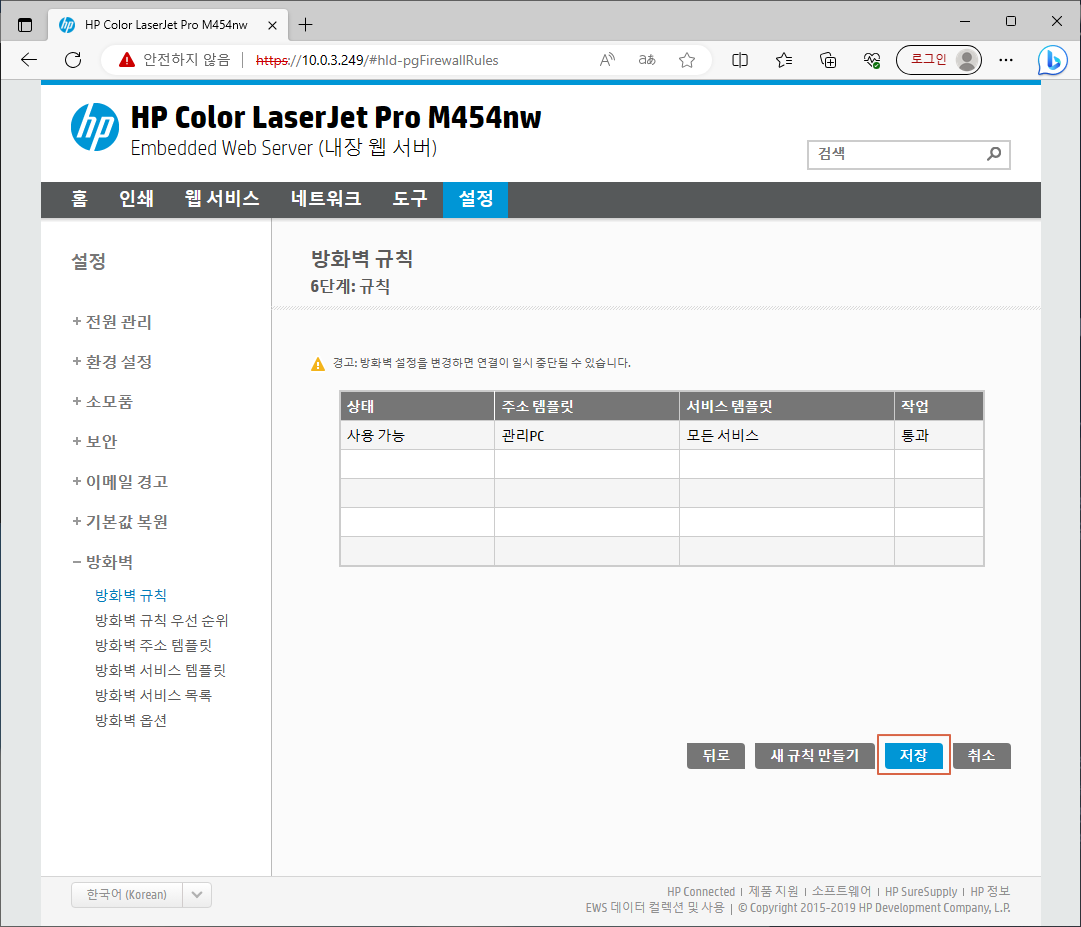
Task: Open split screen icon
Action: [x=740, y=60]
